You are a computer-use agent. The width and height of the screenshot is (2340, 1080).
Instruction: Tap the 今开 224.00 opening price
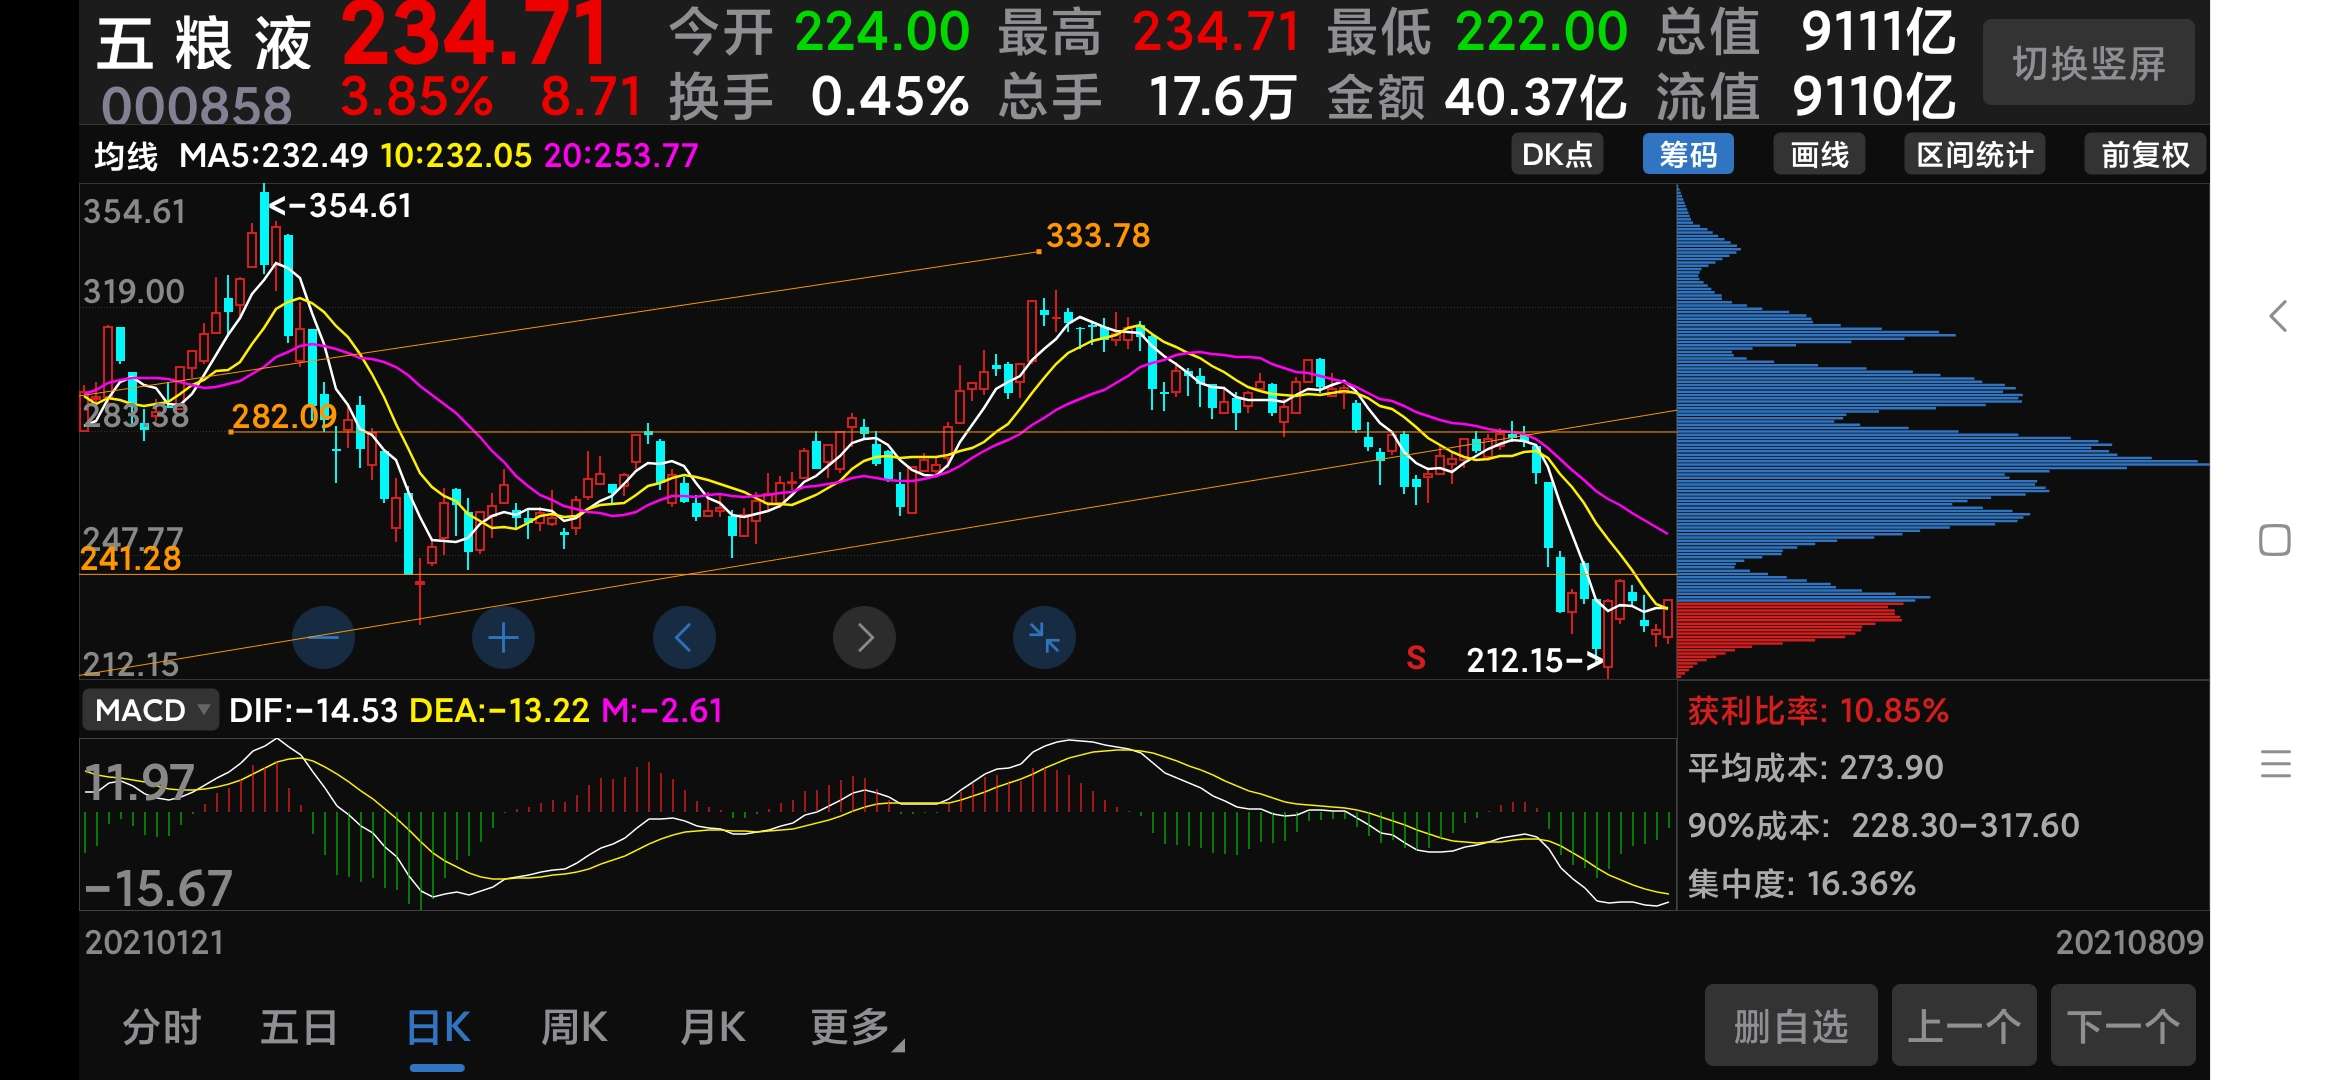pyautogui.click(x=820, y=32)
